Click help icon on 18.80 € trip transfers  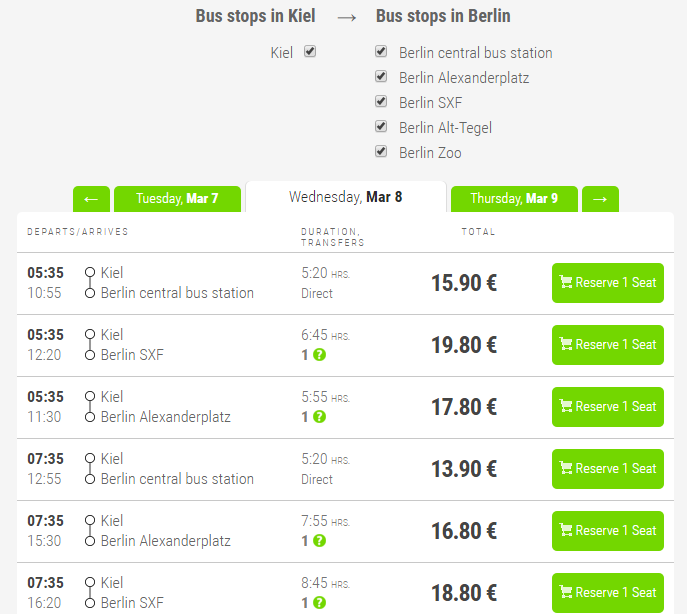(x=319, y=603)
